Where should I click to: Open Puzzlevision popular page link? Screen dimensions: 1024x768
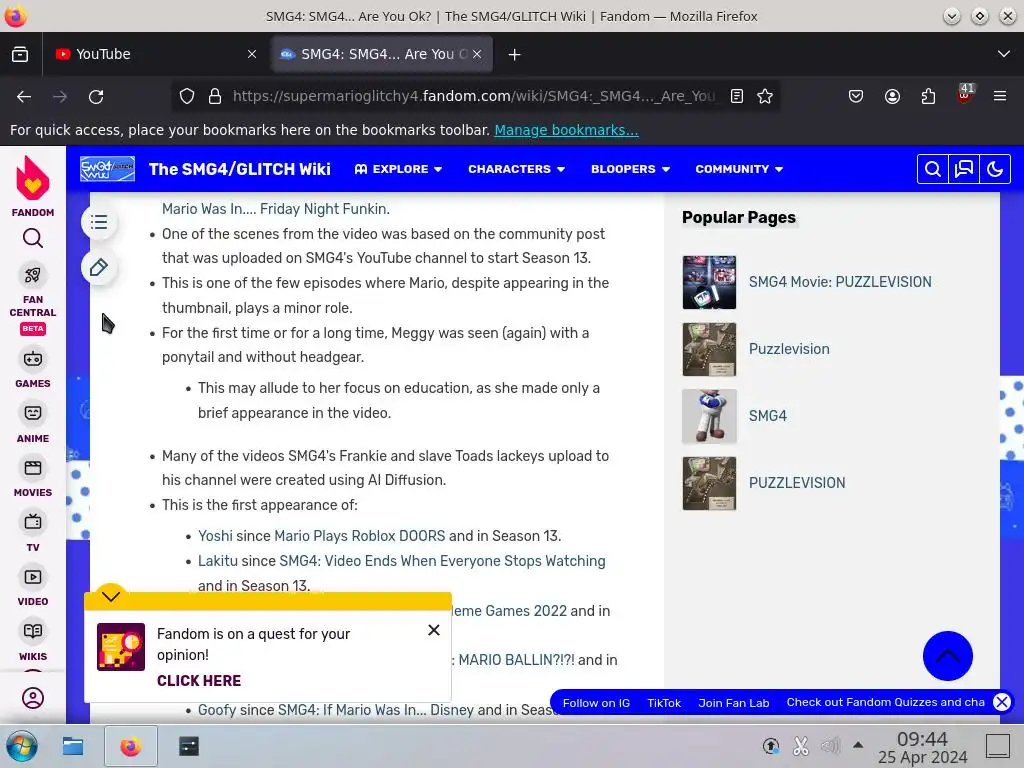click(789, 349)
